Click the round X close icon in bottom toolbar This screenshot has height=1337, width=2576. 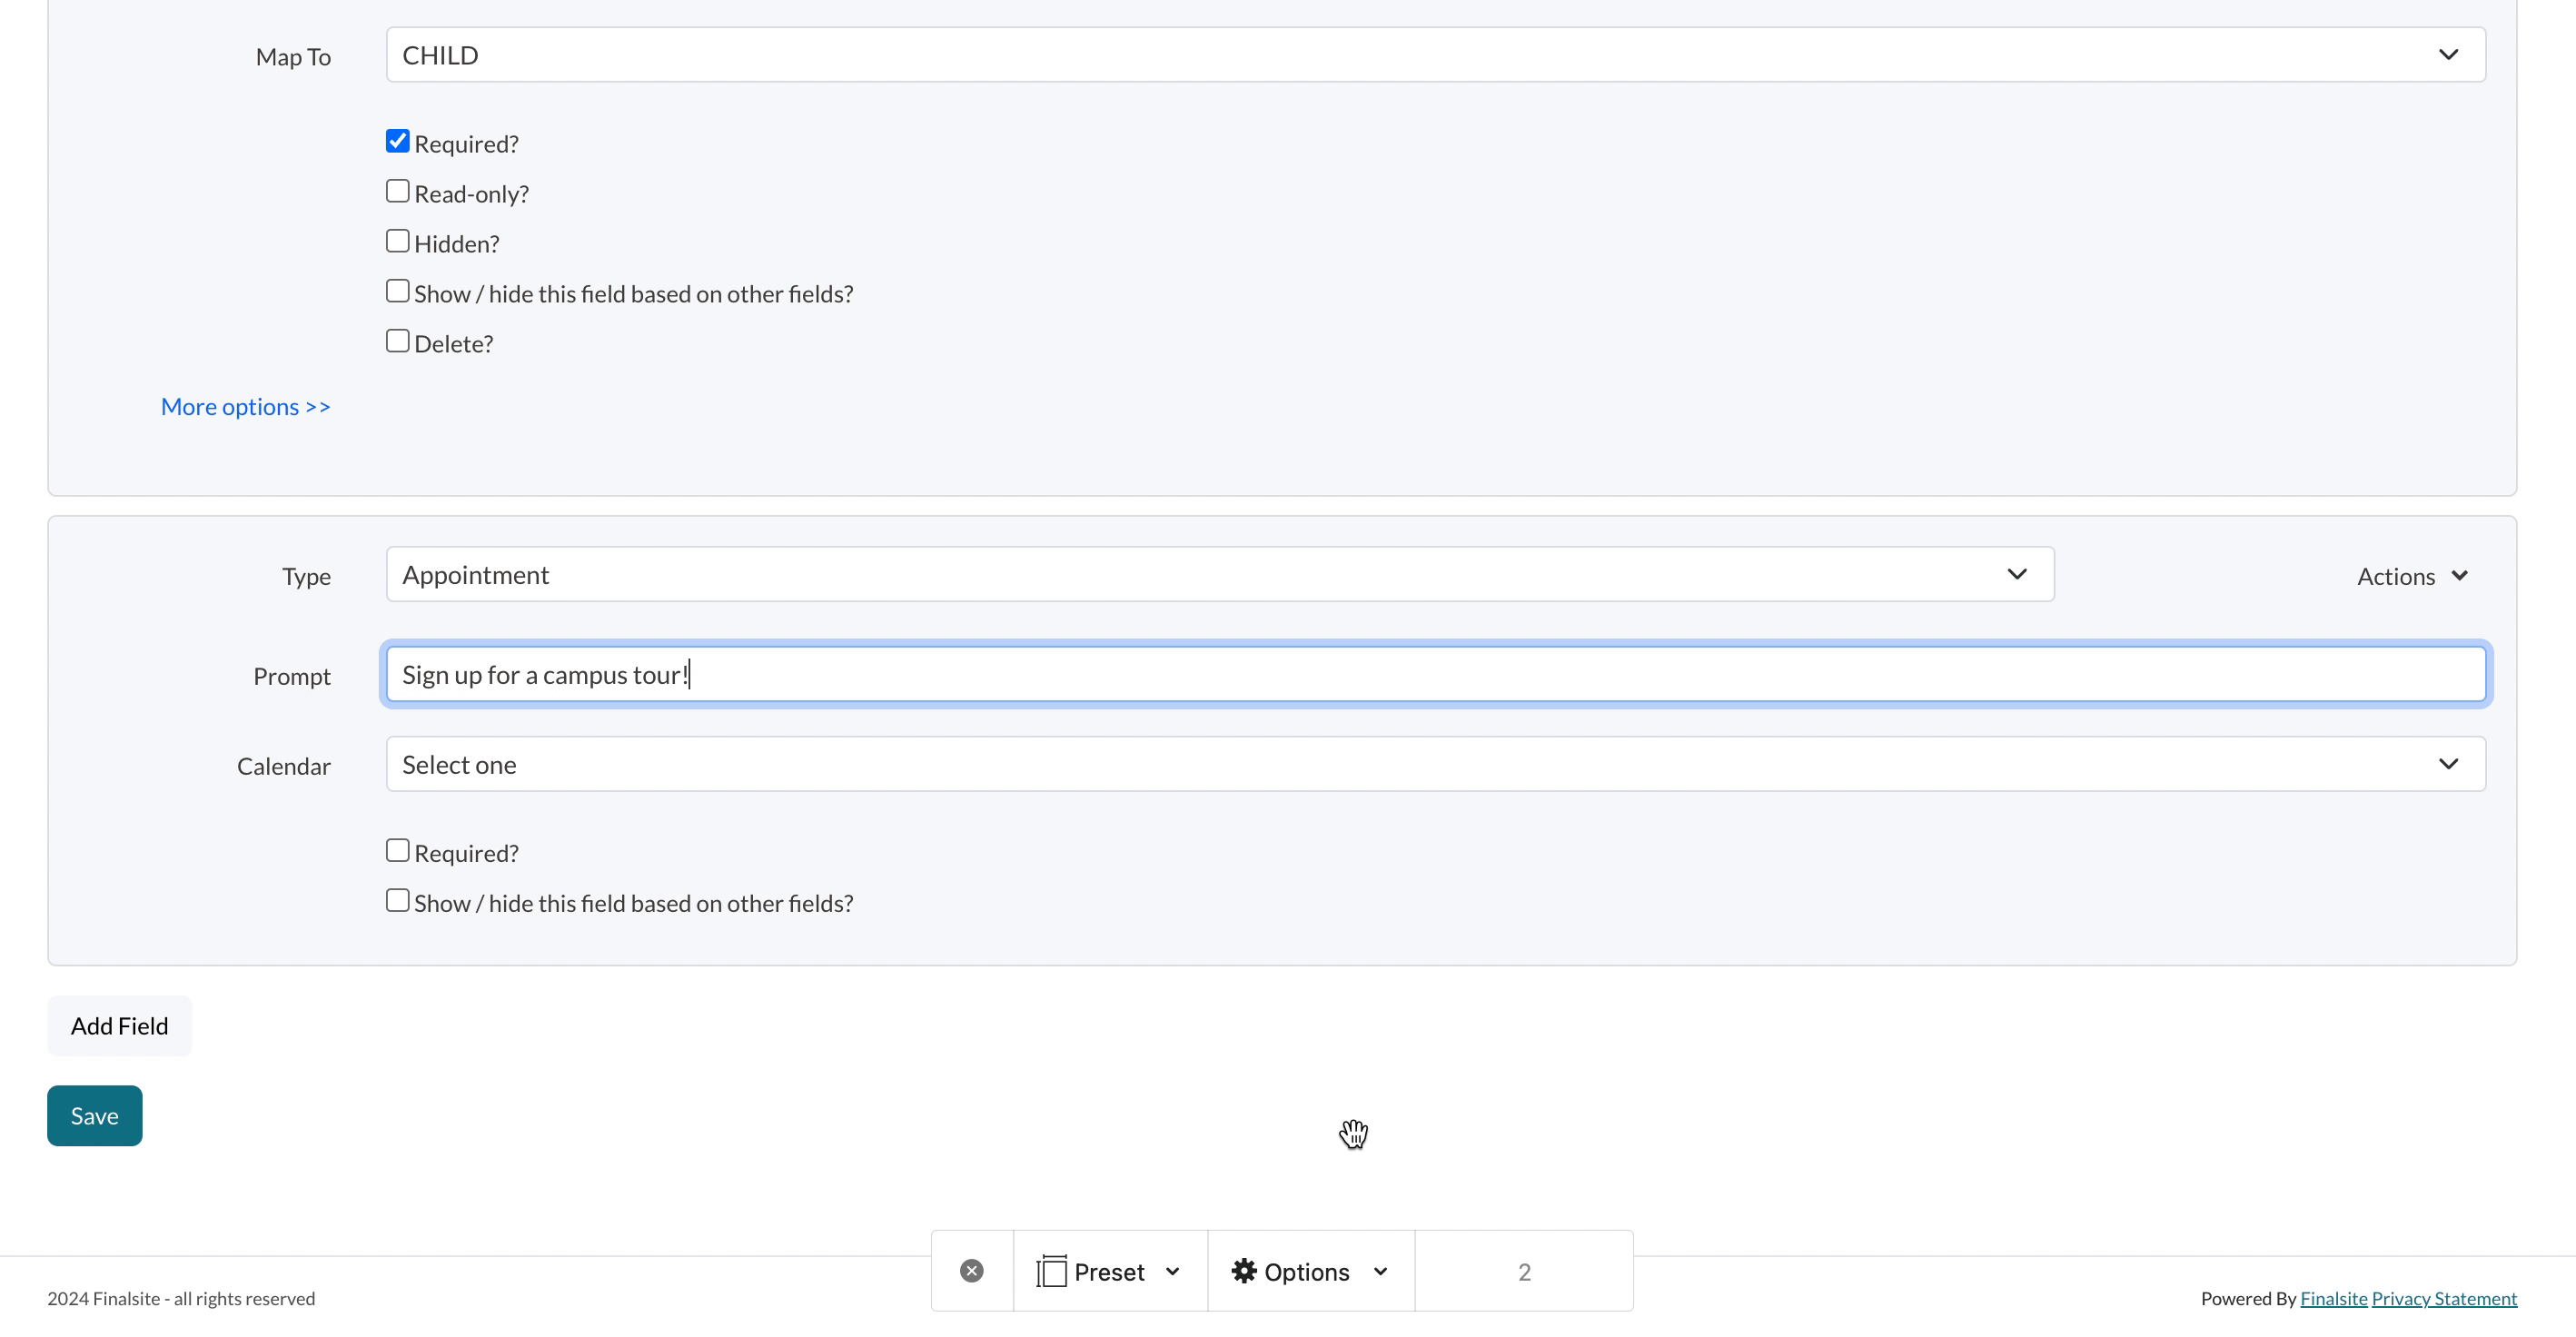(971, 1271)
